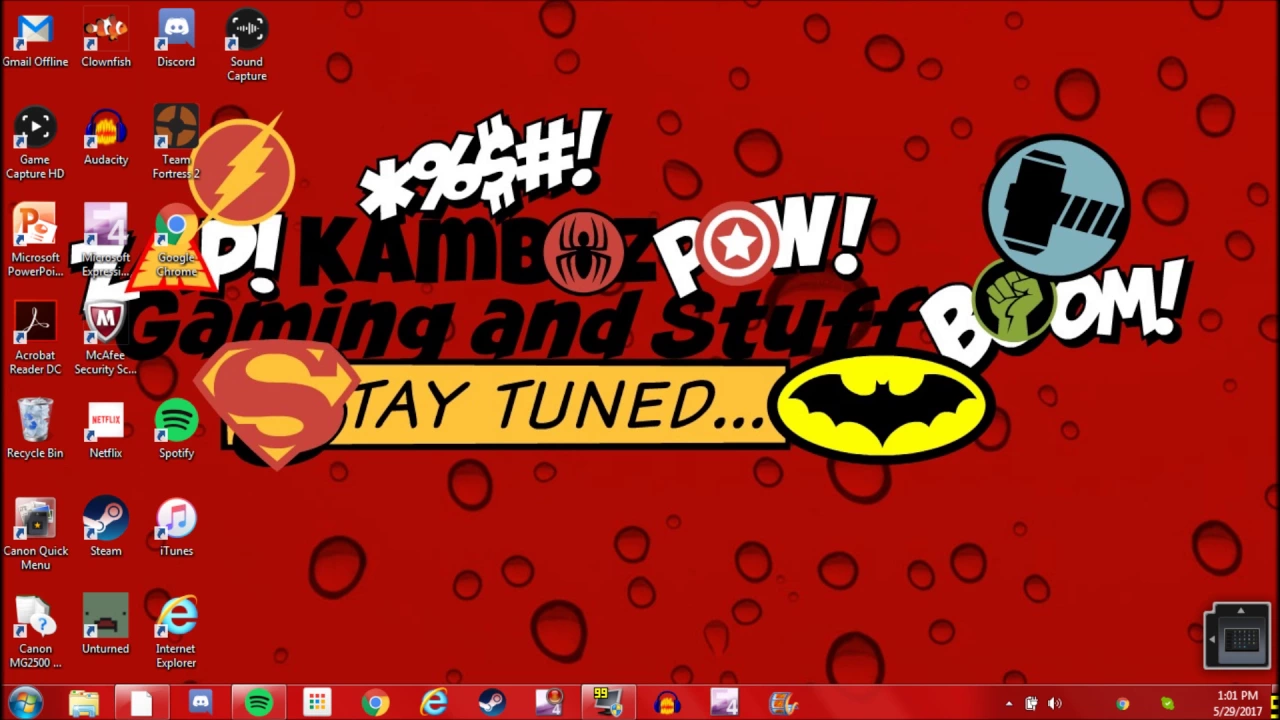Select the Netflix desktop shortcut
The height and width of the screenshot is (720, 1280).
pyautogui.click(x=105, y=430)
